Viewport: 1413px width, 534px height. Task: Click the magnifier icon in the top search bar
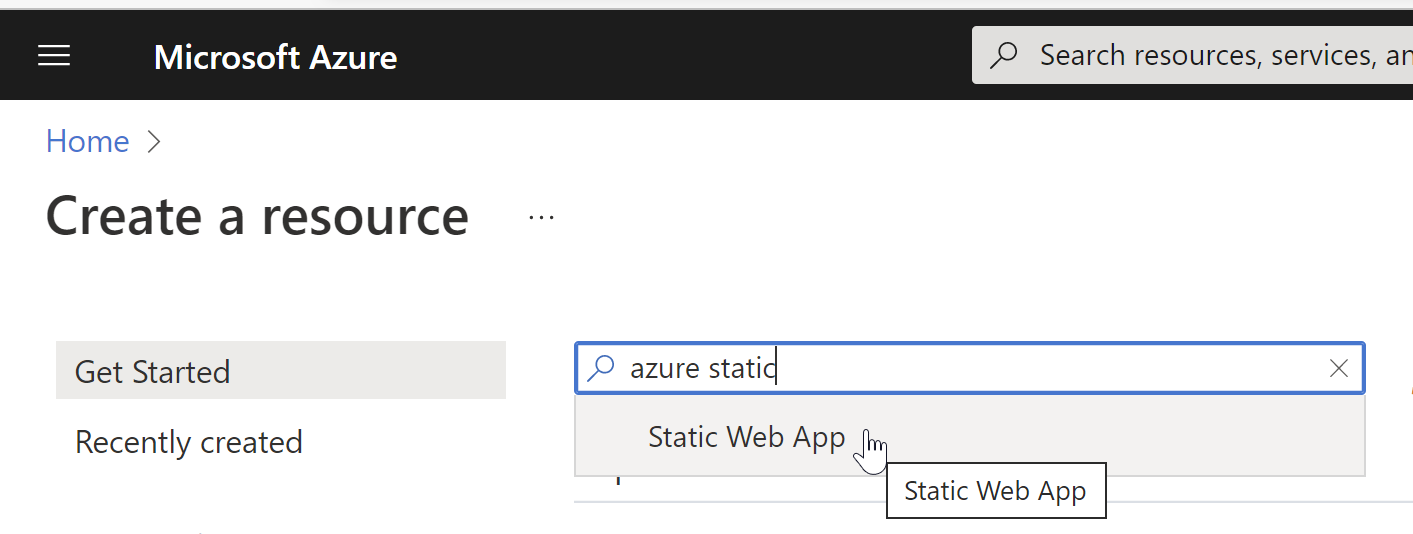tap(1003, 55)
